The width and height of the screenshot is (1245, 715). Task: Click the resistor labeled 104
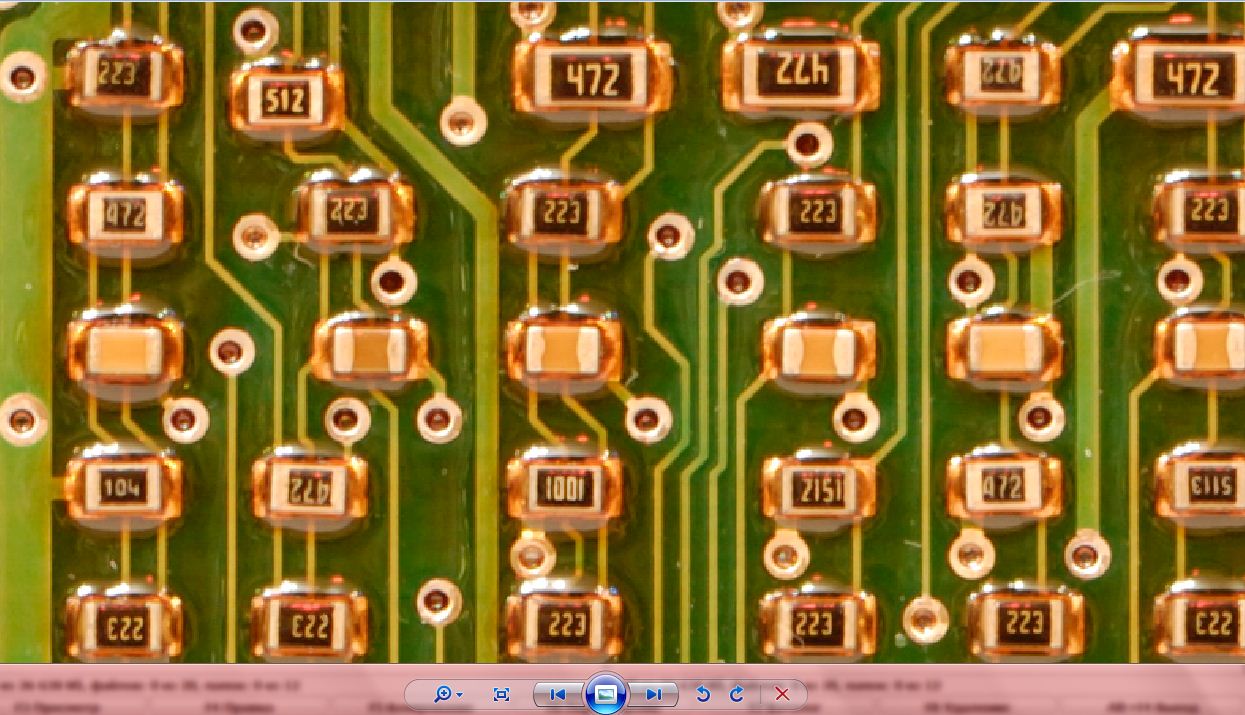(123, 487)
